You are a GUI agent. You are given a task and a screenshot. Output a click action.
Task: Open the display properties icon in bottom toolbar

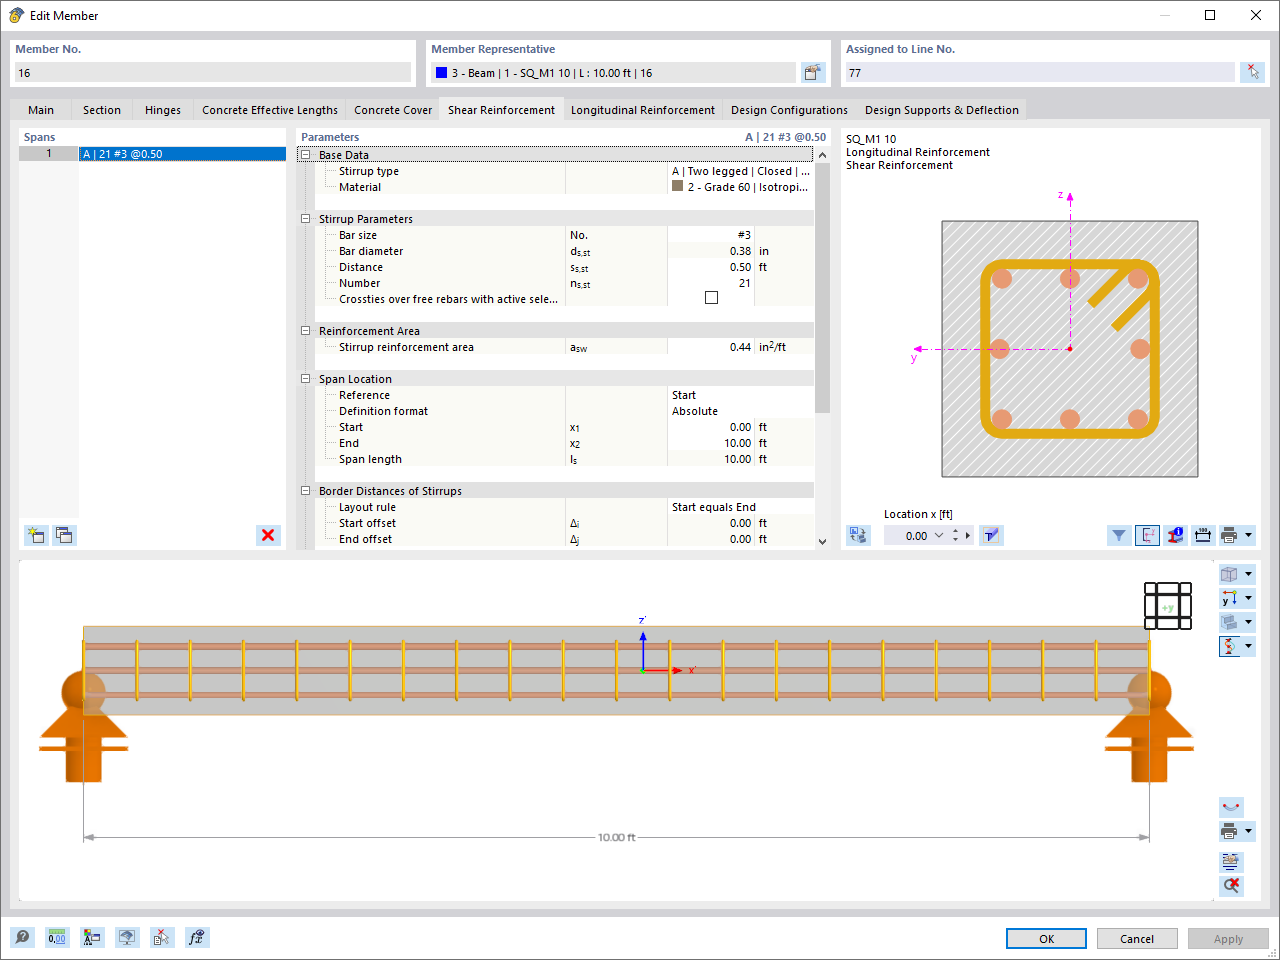[92, 937]
